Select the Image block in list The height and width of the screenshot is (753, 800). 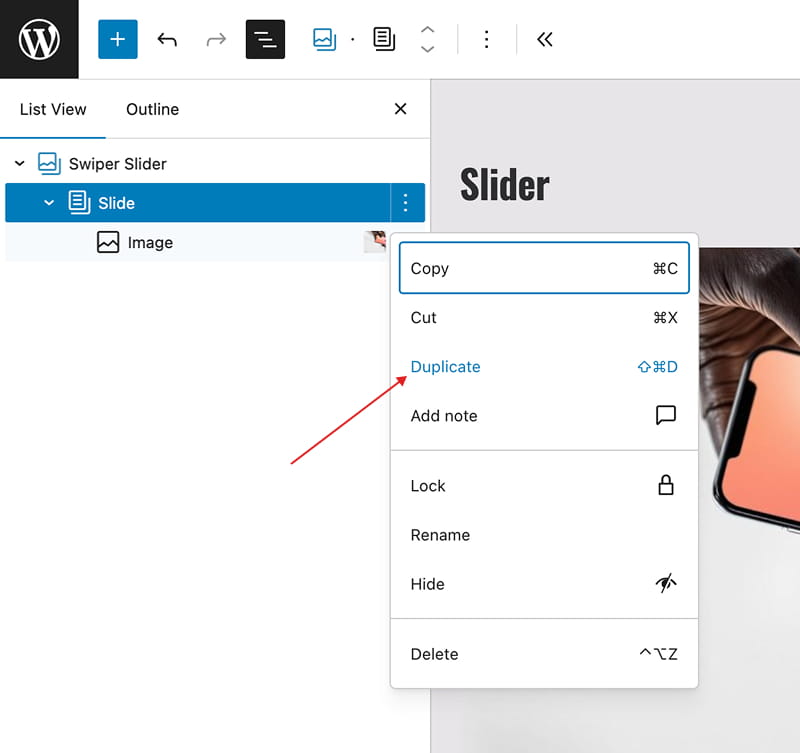[150, 242]
